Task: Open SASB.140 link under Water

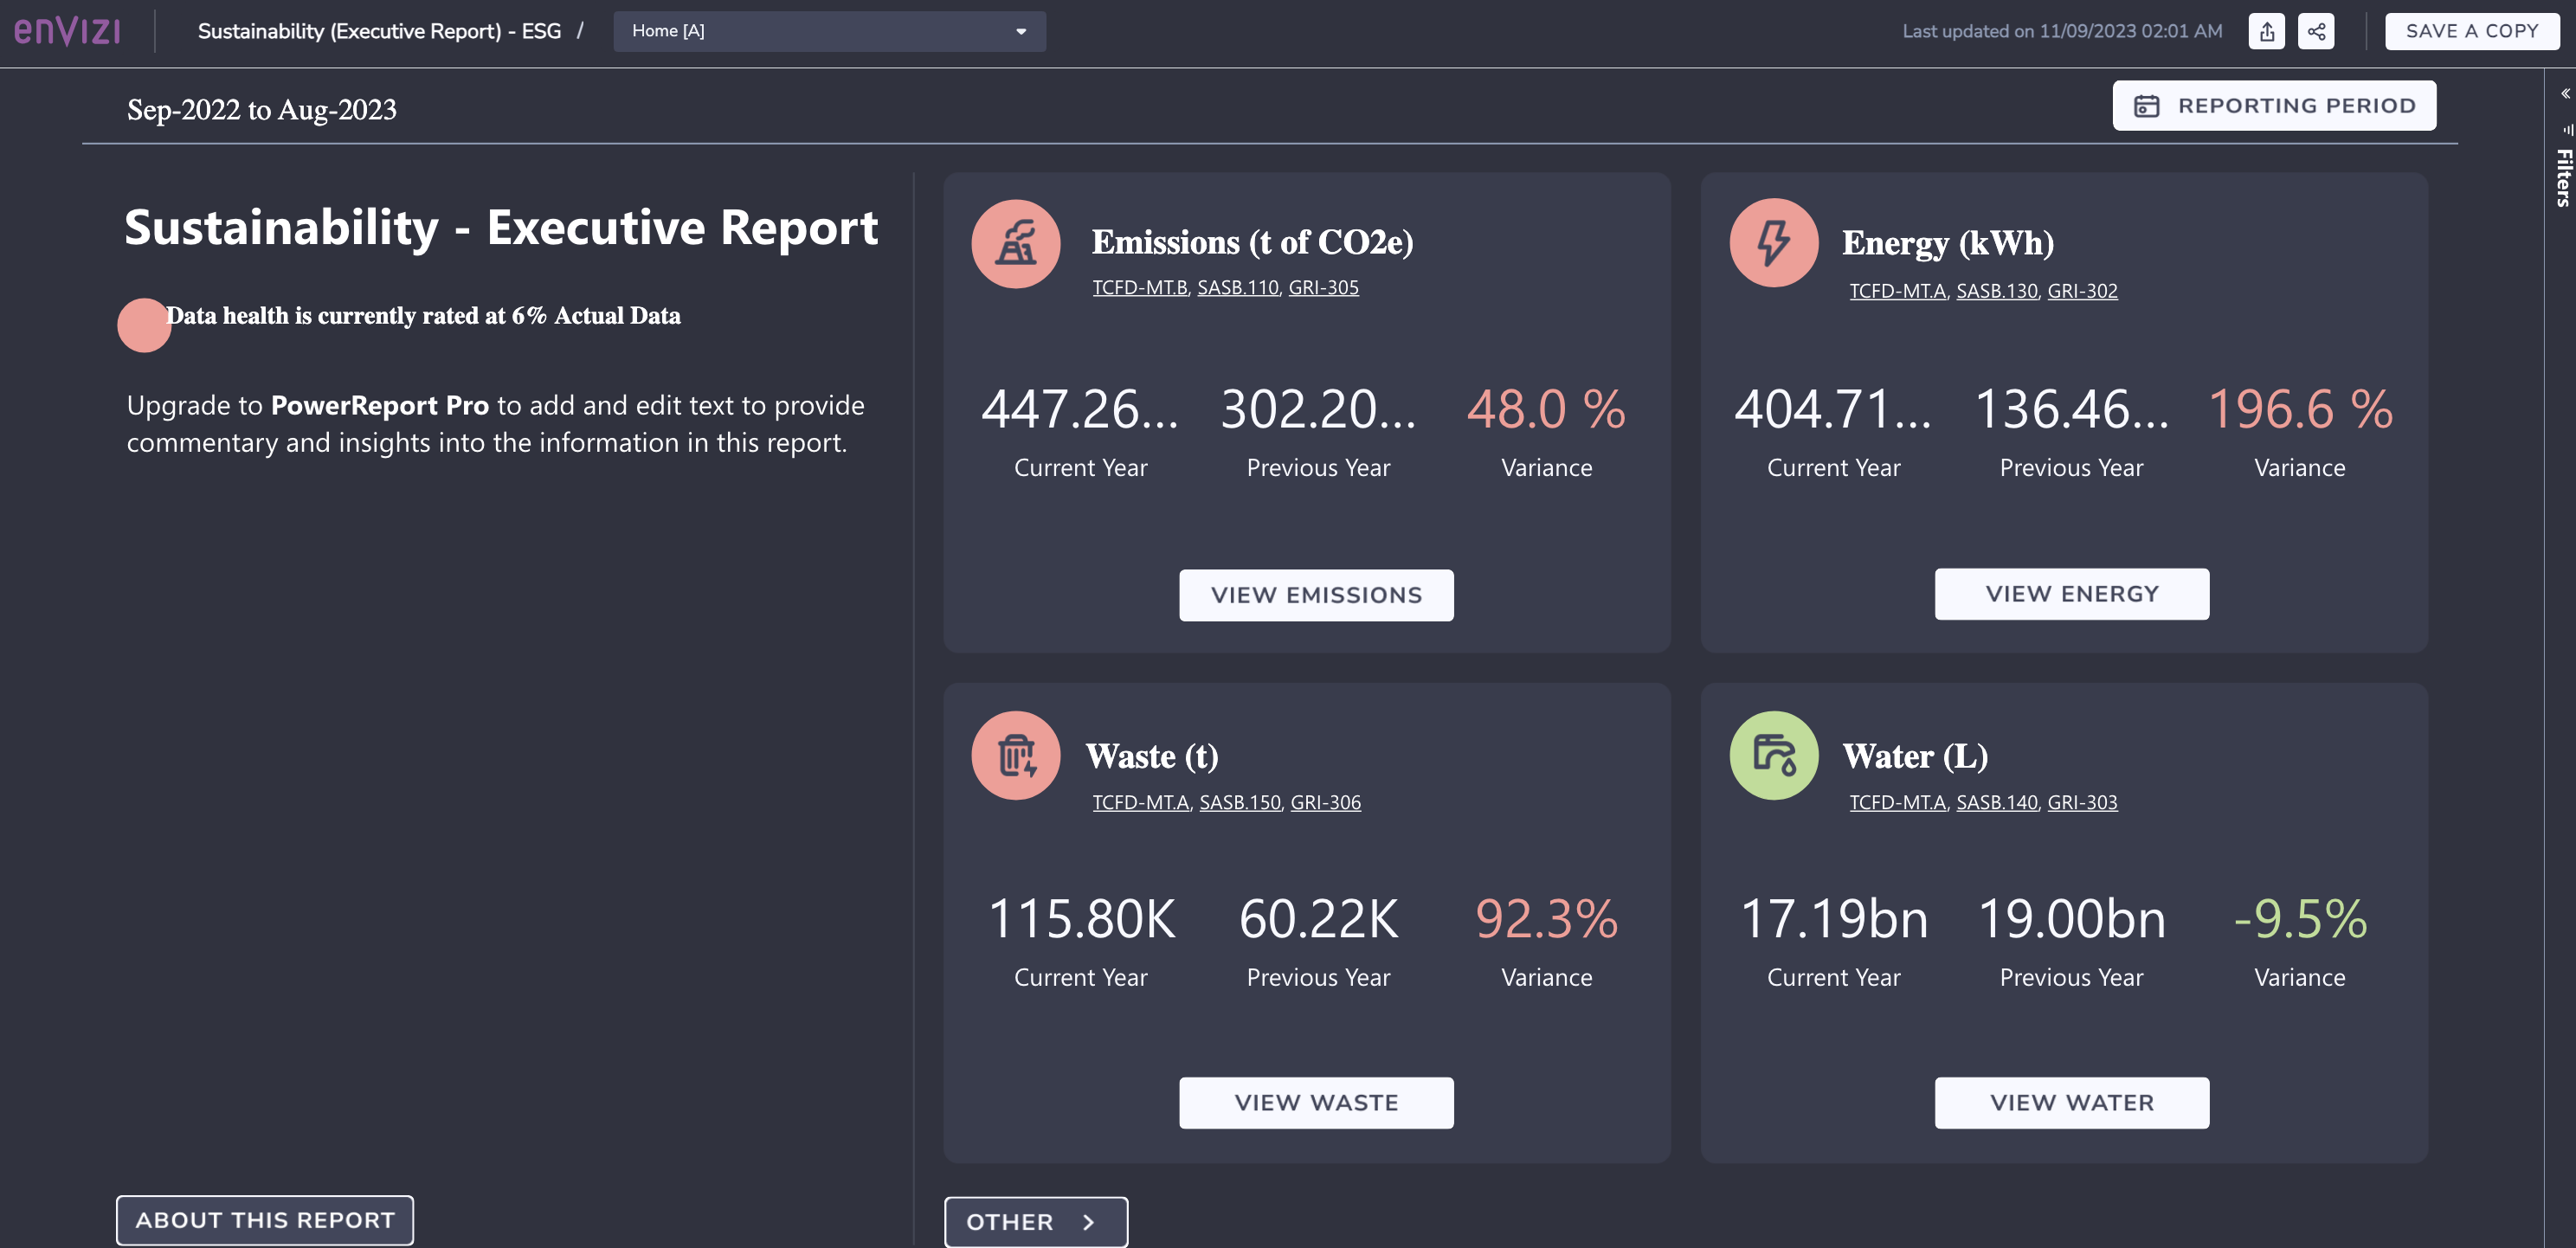Action: tap(1996, 802)
